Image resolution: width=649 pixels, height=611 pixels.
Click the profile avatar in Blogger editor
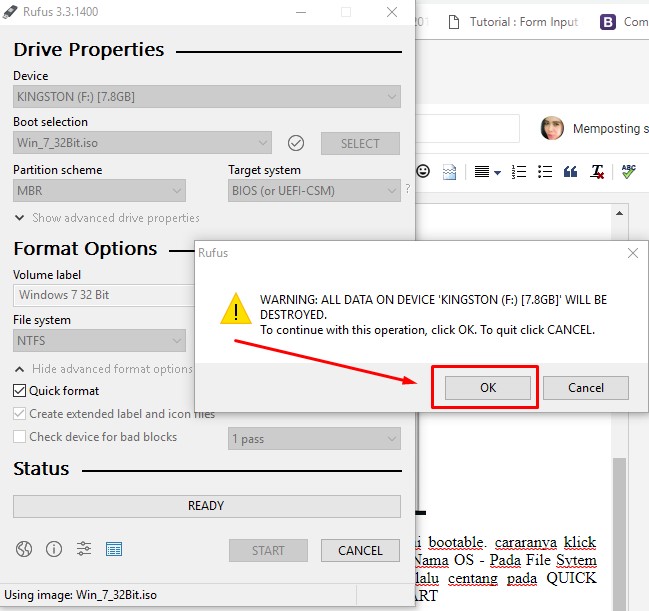point(552,128)
